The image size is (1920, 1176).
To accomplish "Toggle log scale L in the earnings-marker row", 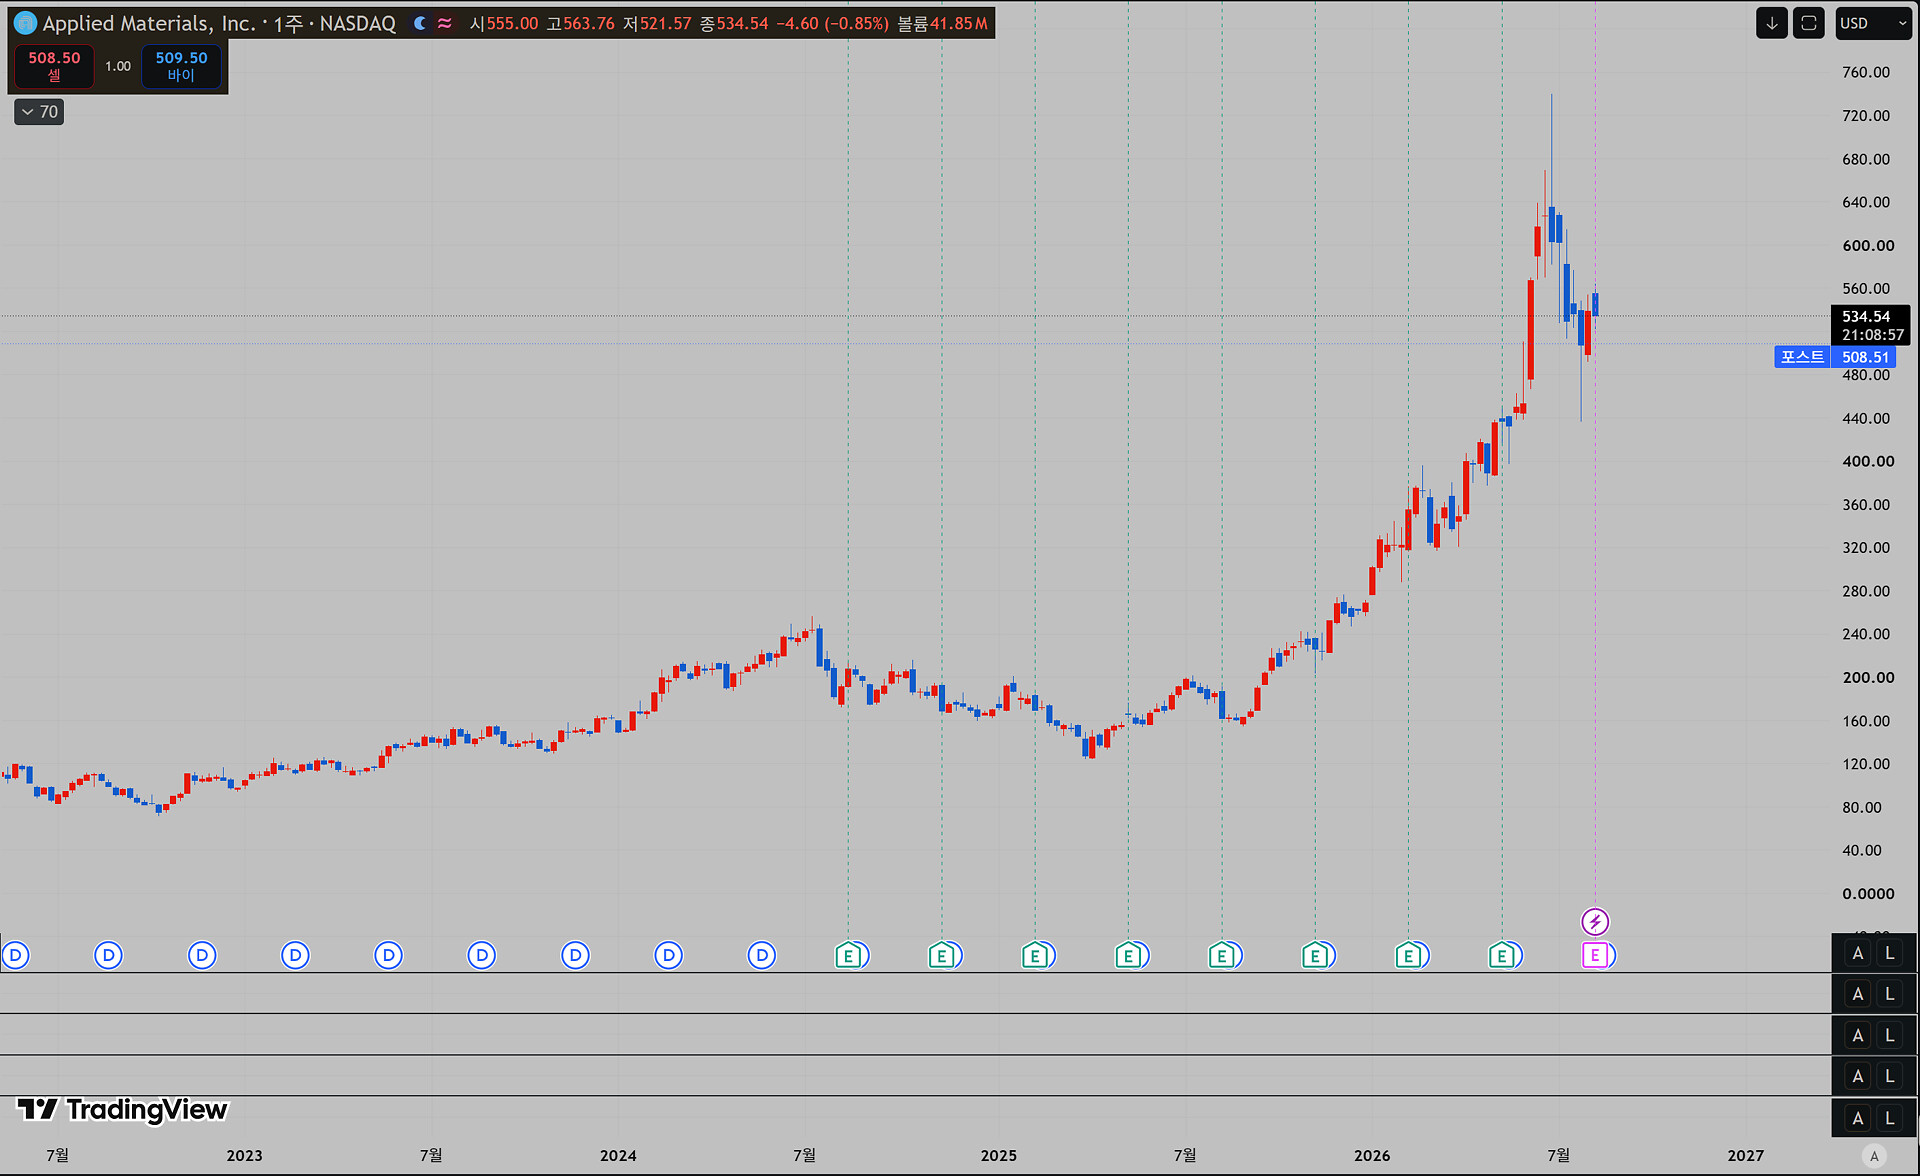I will [x=1890, y=953].
